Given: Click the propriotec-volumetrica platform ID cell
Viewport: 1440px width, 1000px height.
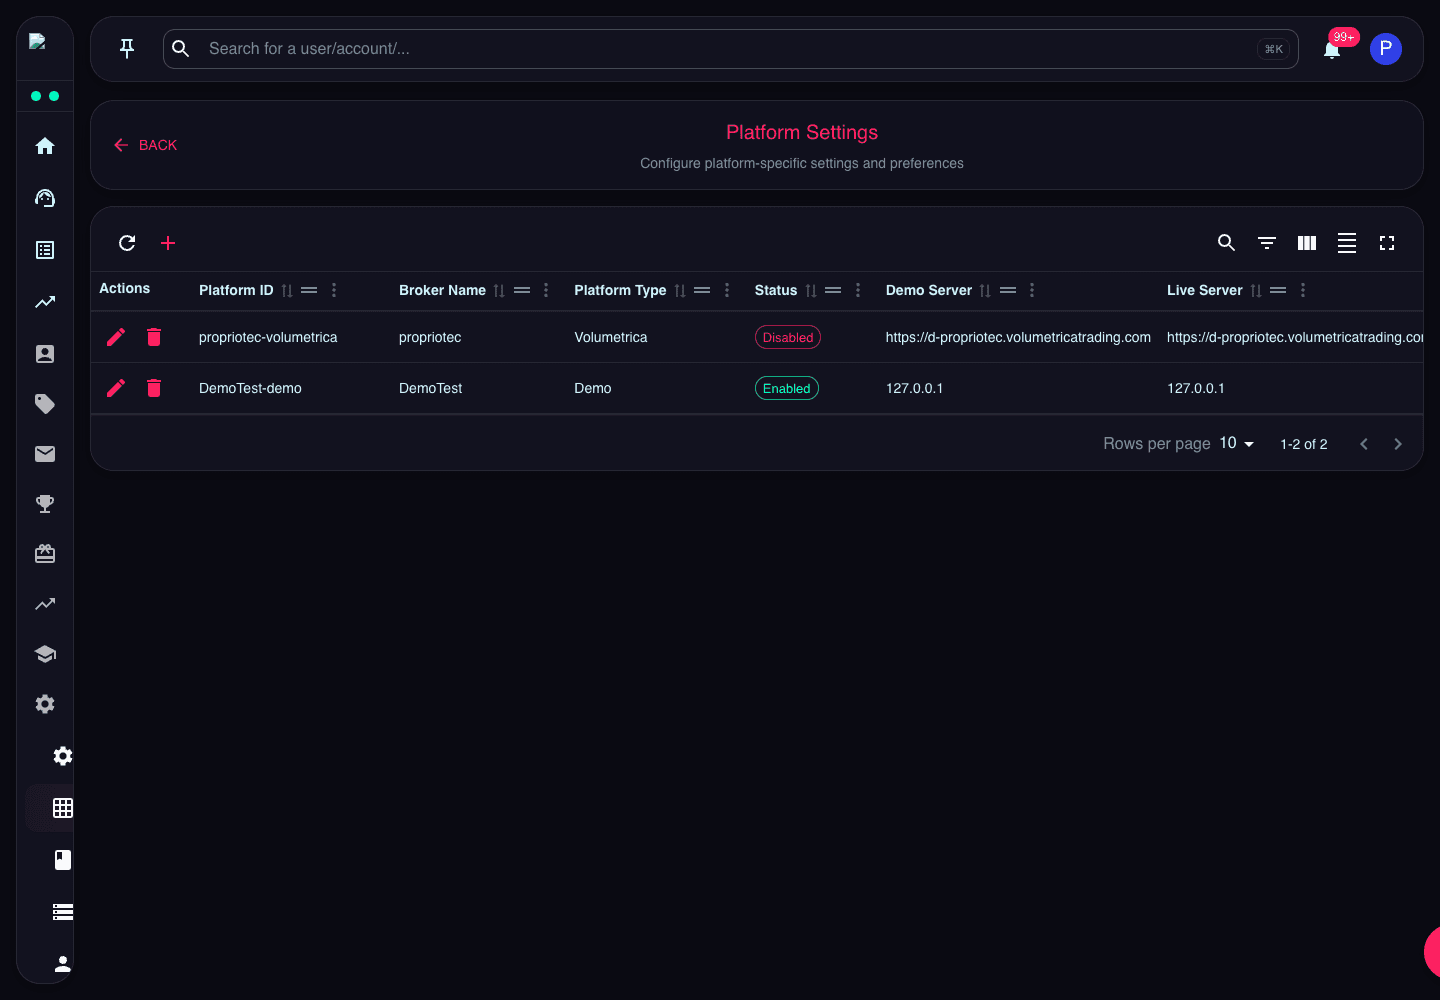Looking at the screenshot, I should pyautogui.click(x=268, y=337).
